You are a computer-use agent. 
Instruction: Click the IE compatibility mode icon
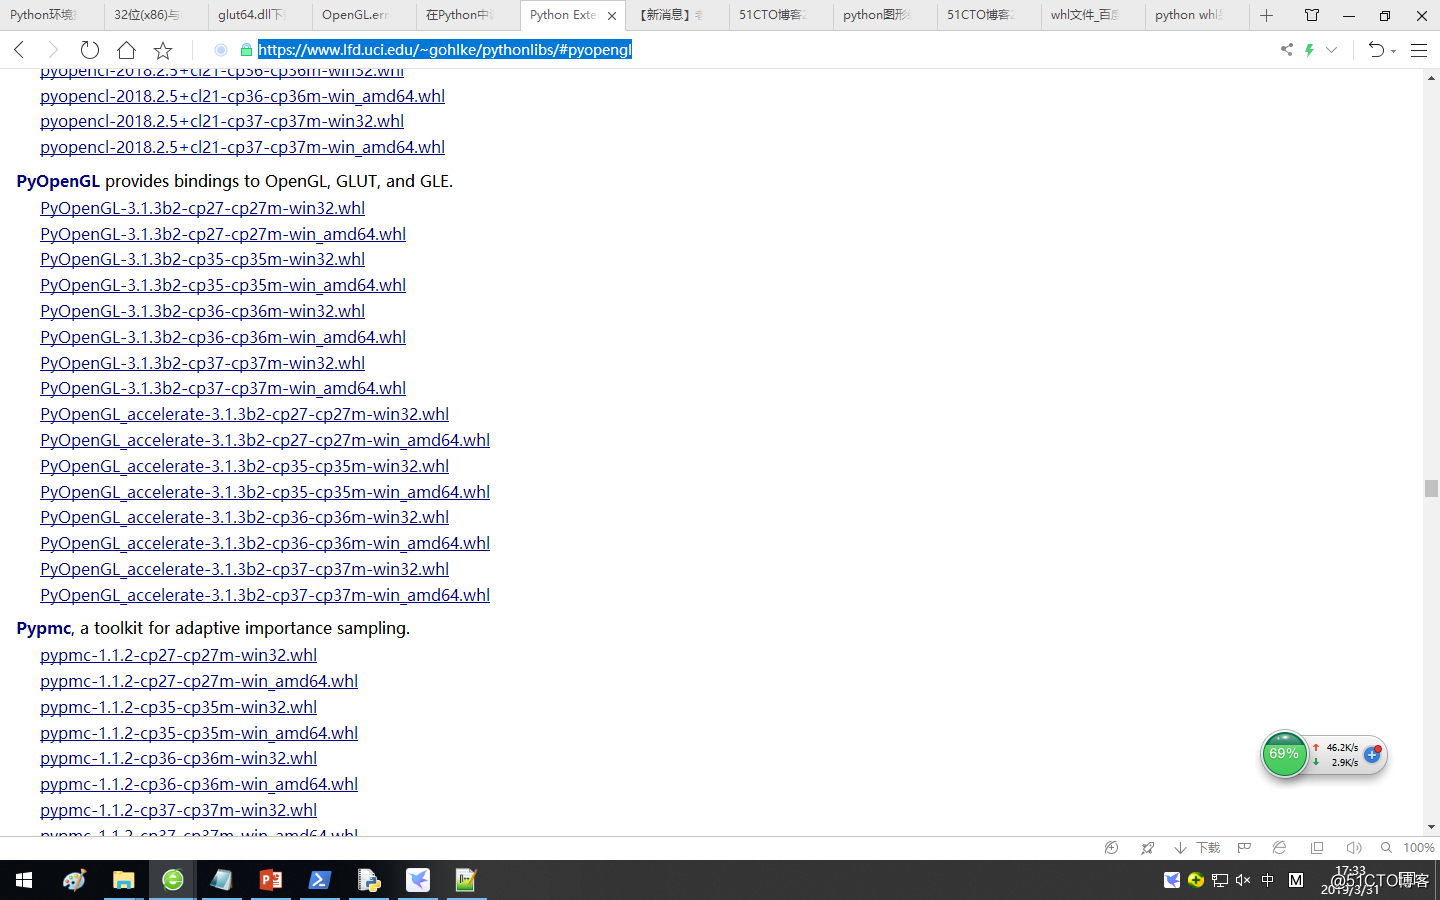click(1279, 848)
